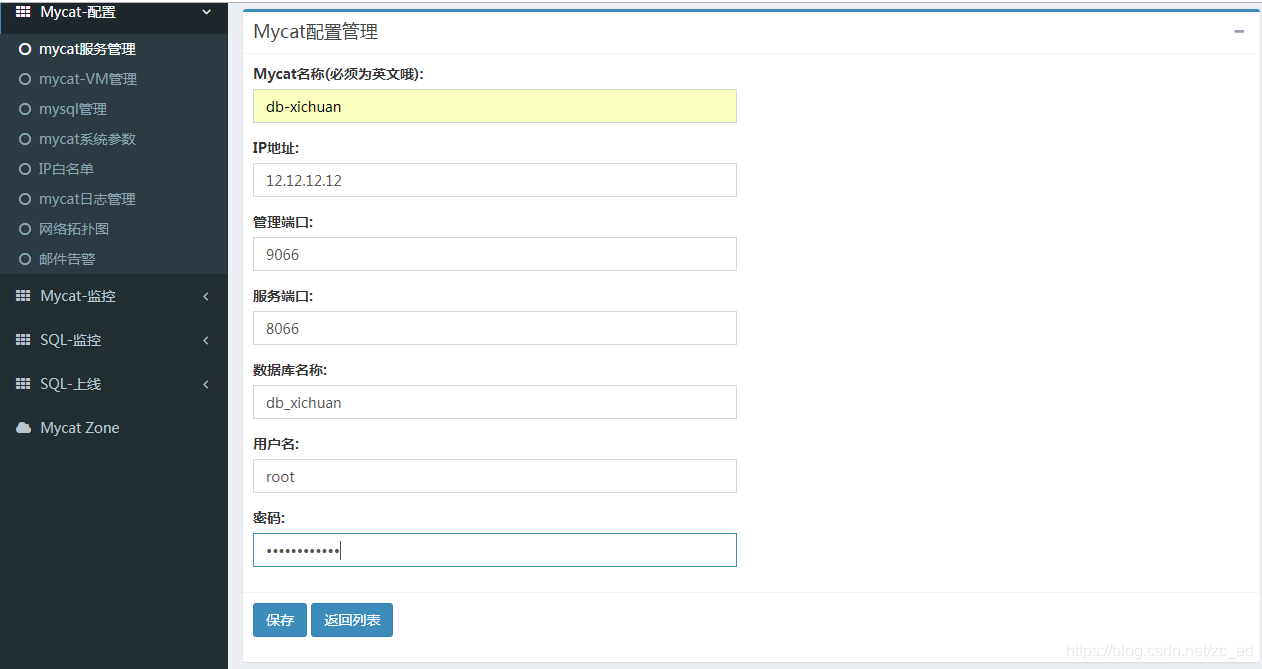Collapse the Mycat配置管理 panel with minus icon

(1239, 32)
